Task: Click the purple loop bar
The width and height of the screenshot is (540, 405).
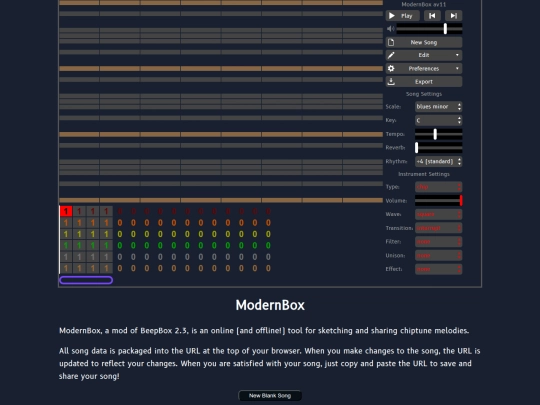Action: pos(86,280)
